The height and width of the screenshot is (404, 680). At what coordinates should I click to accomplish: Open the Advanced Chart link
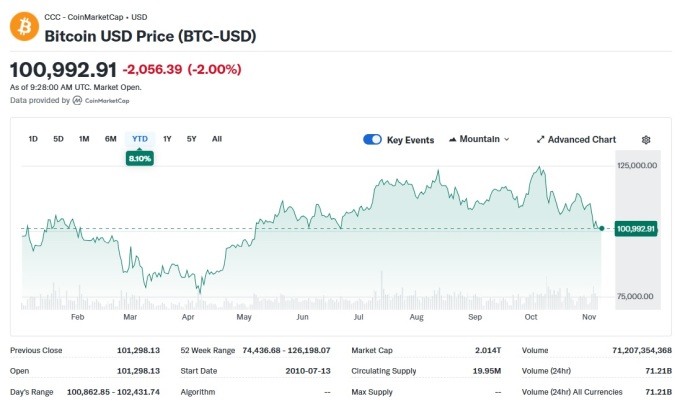[x=581, y=140]
